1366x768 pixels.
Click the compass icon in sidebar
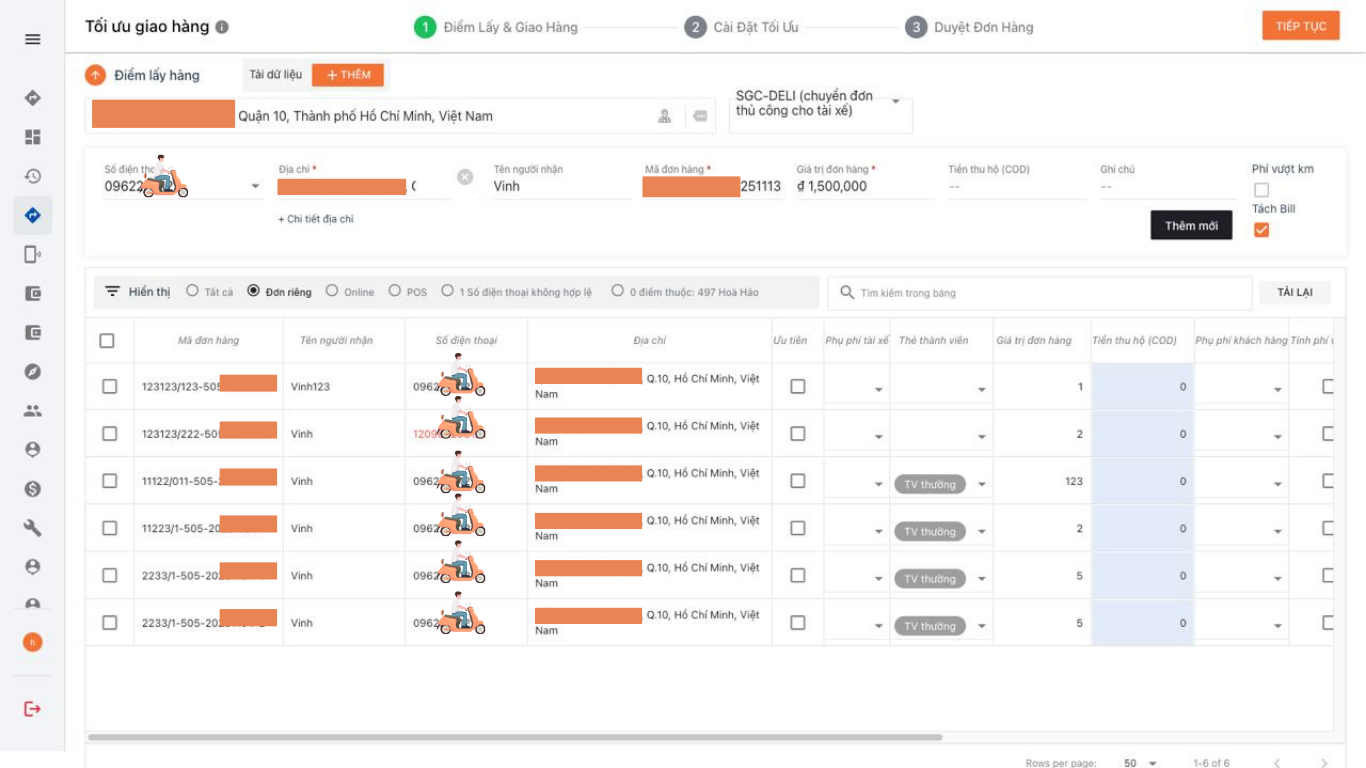coord(33,372)
